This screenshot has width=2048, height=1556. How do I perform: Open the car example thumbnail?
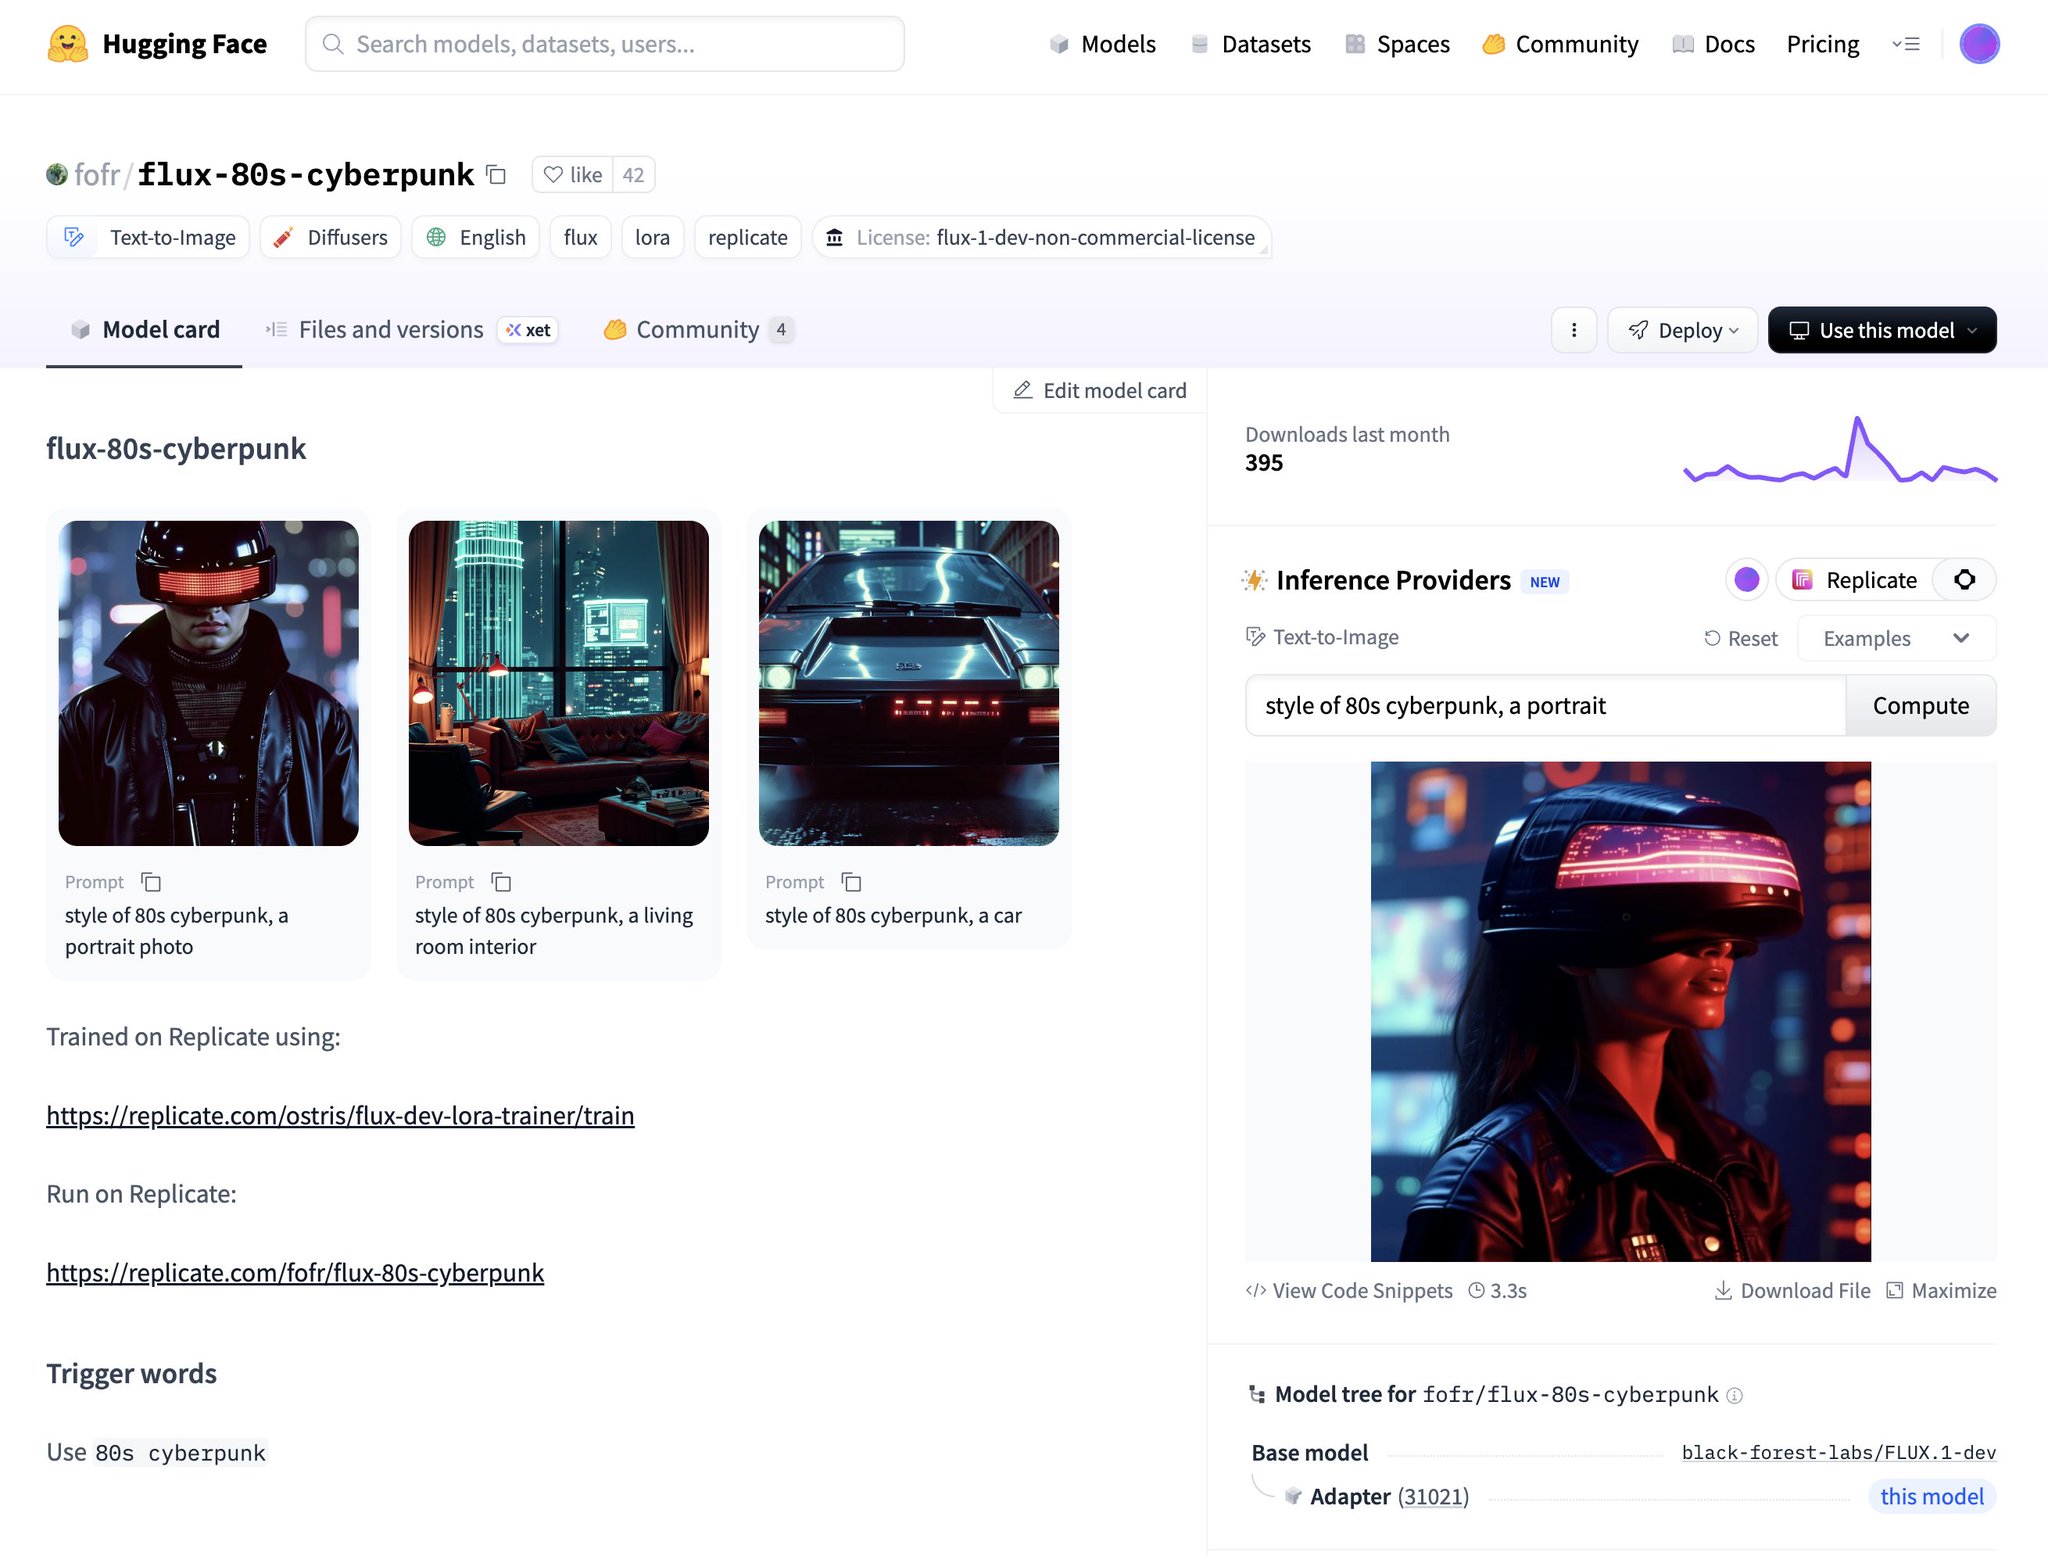[x=908, y=683]
